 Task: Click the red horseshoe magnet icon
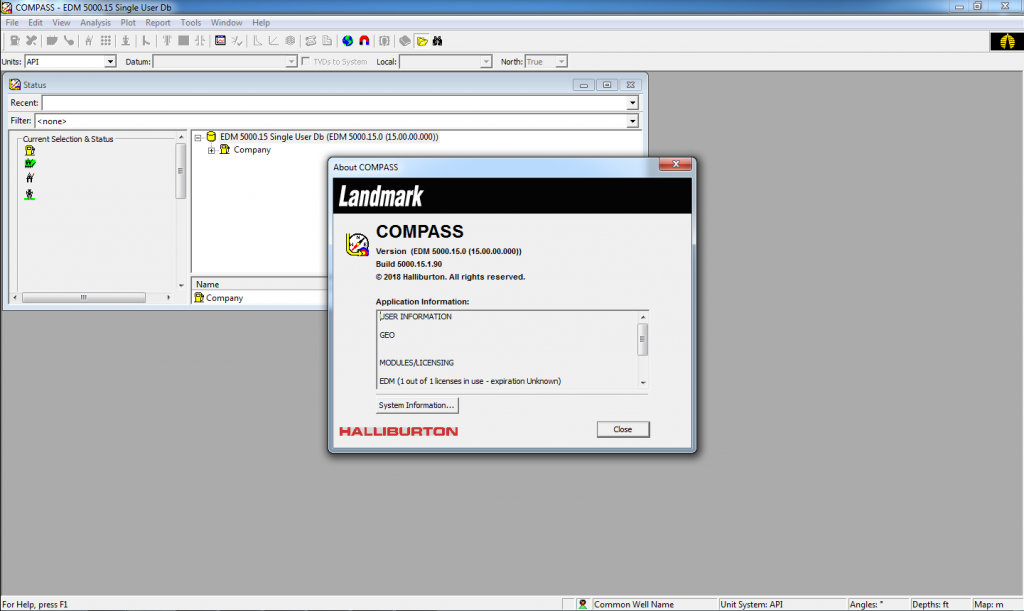click(x=364, y=41)
